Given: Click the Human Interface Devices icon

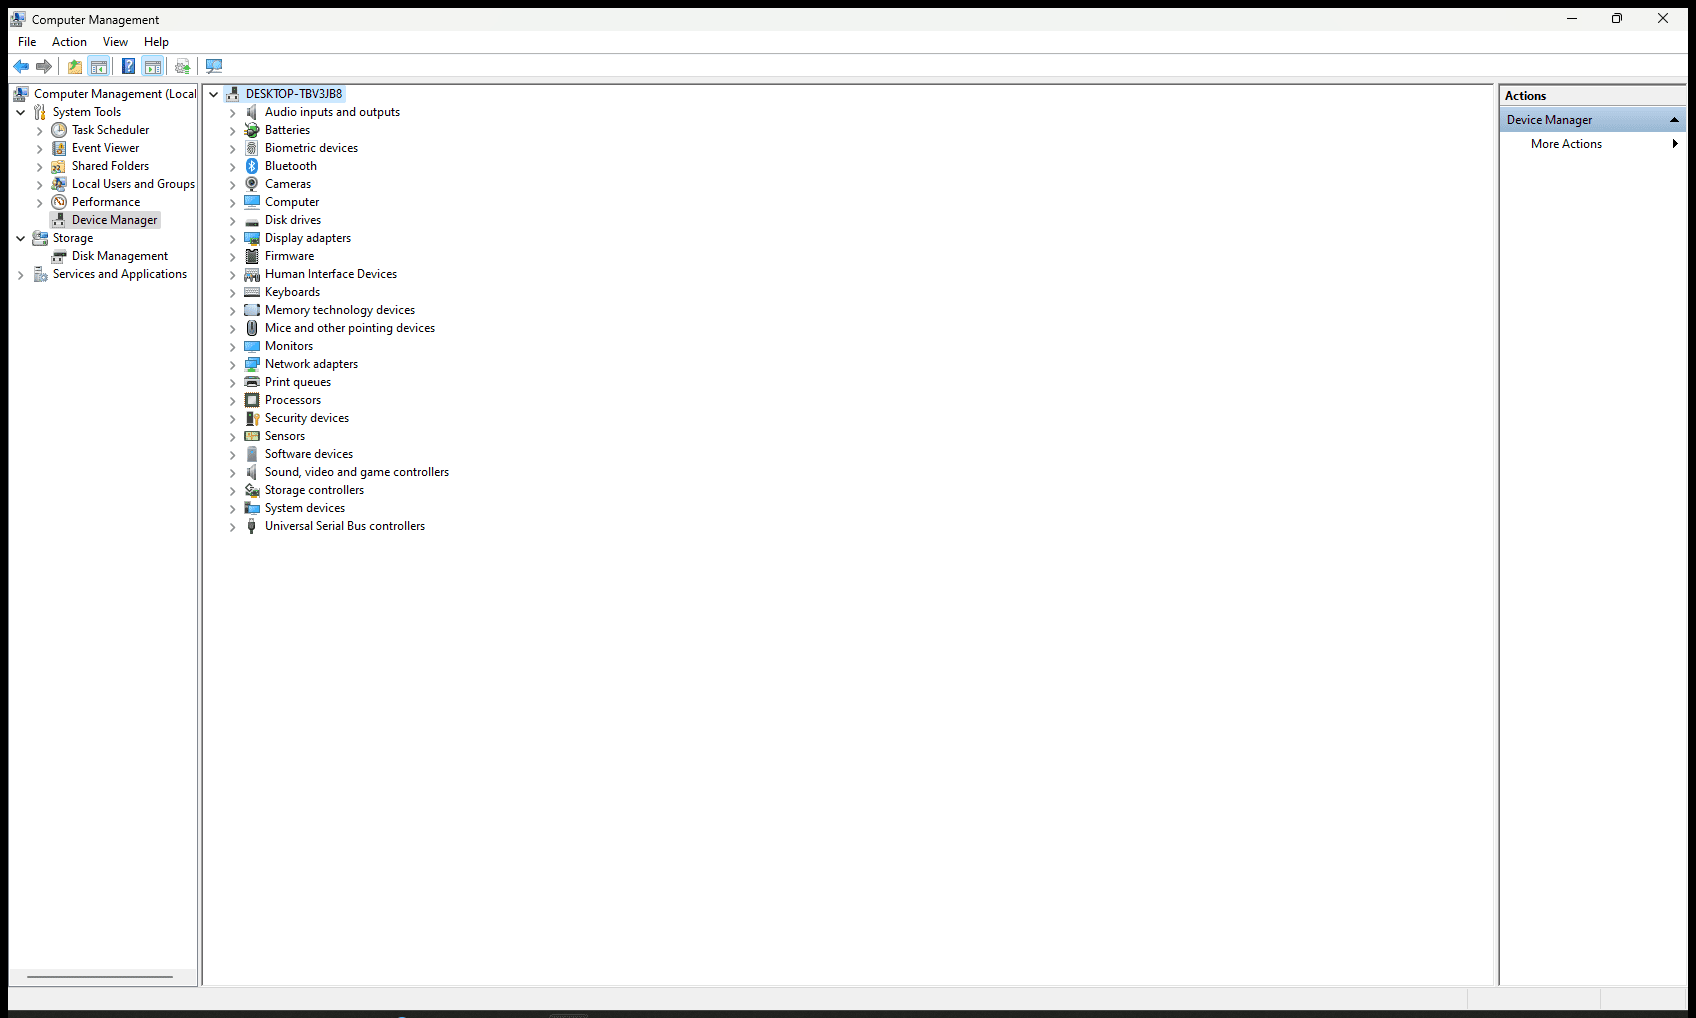Looking at the screenshot, I should 252,274.
